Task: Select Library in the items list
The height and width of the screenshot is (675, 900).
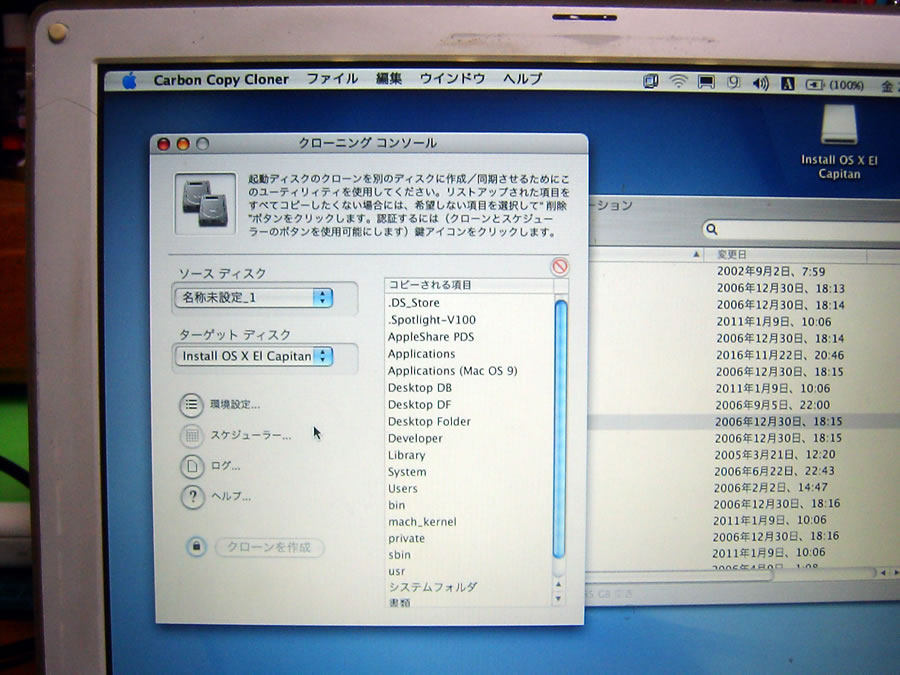Action: click(406, 455)
